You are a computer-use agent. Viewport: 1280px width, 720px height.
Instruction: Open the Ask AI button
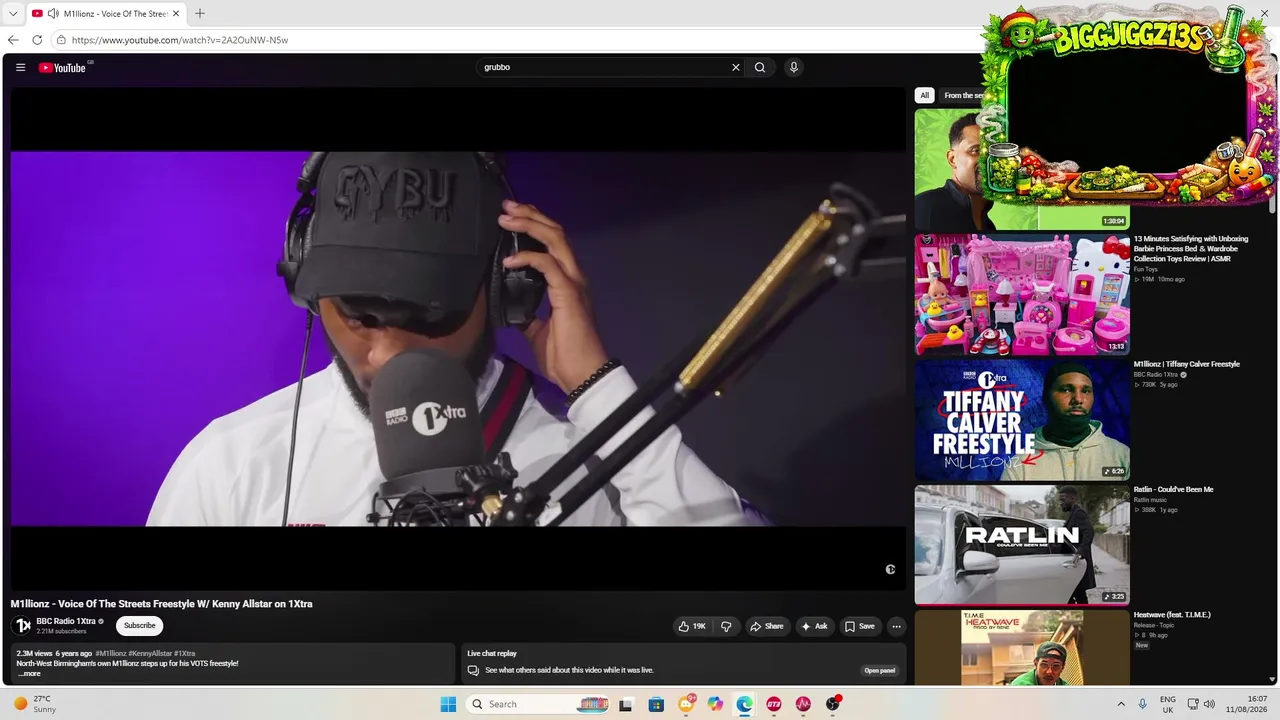point(814,626)
